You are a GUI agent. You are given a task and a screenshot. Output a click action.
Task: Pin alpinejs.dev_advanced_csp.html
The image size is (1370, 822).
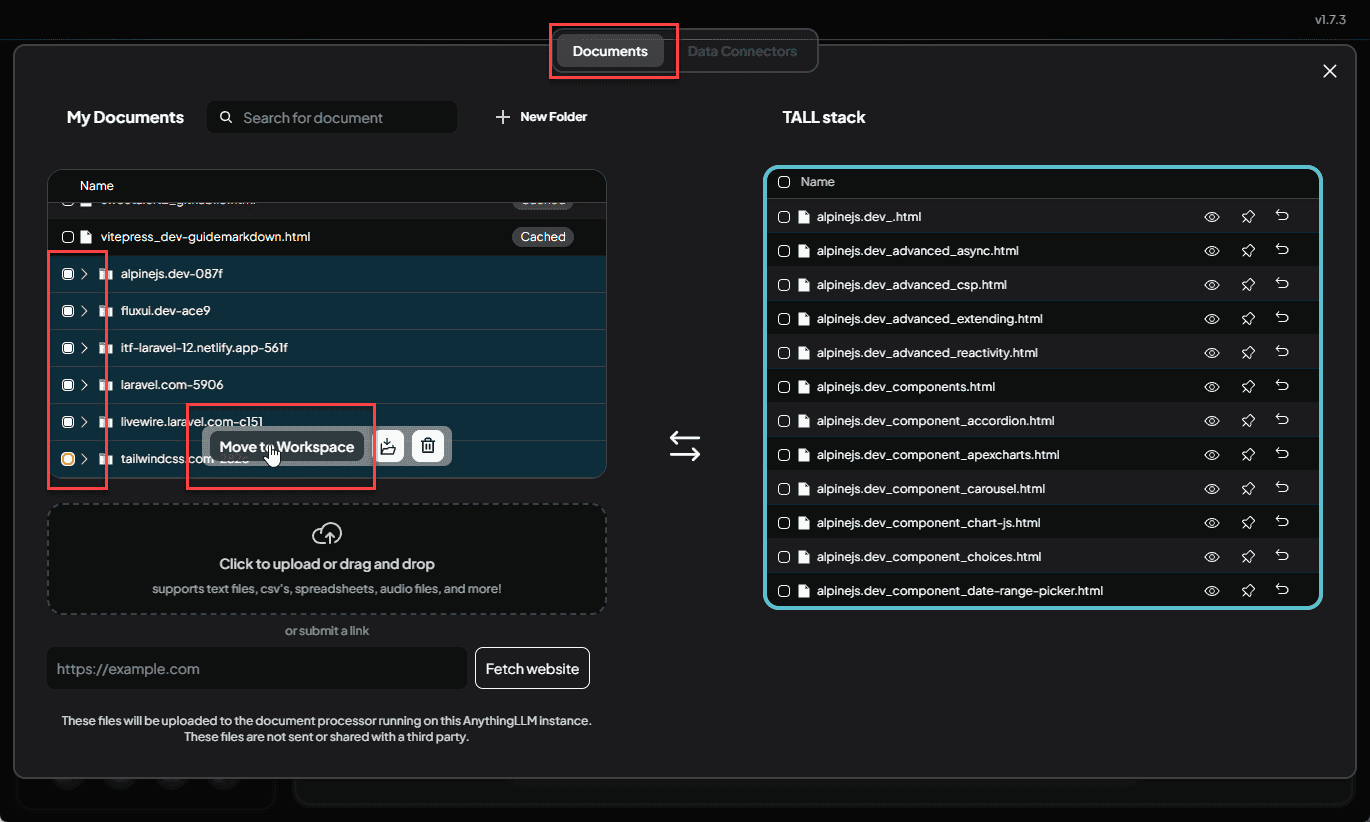tap(1248, 285)
